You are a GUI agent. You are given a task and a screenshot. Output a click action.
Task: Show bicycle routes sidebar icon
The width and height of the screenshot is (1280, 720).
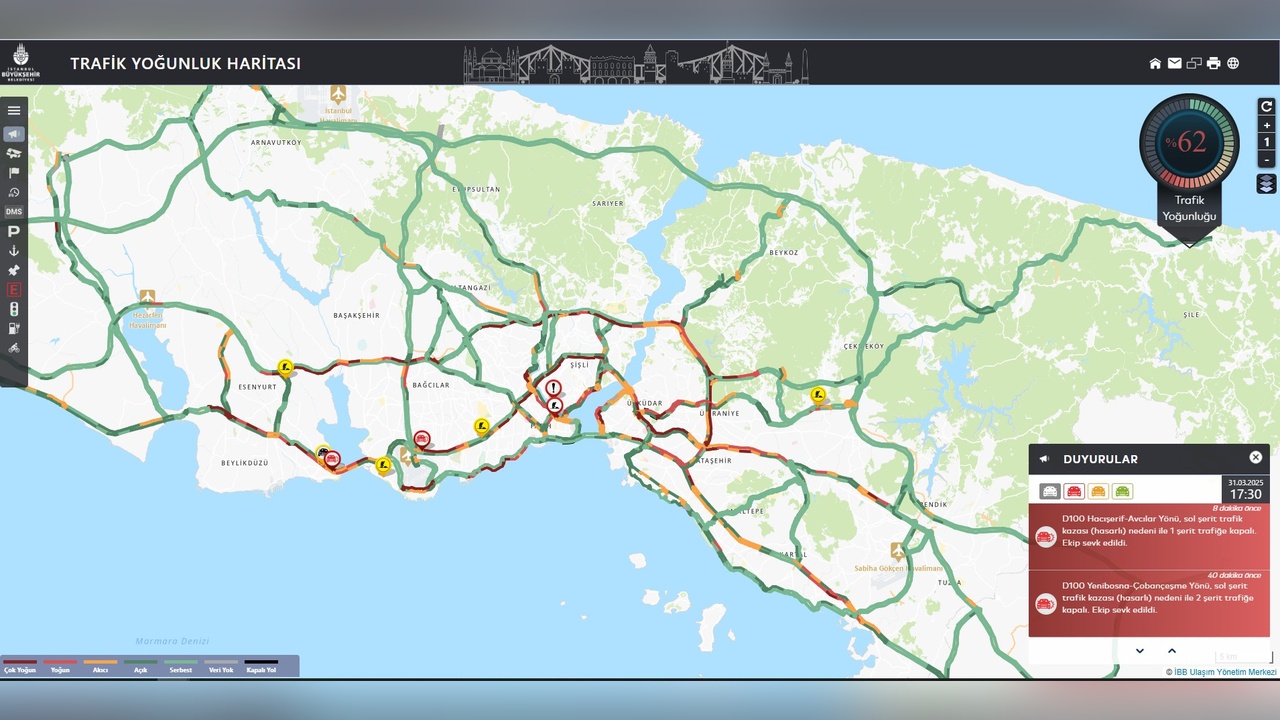tap(14, 348)
